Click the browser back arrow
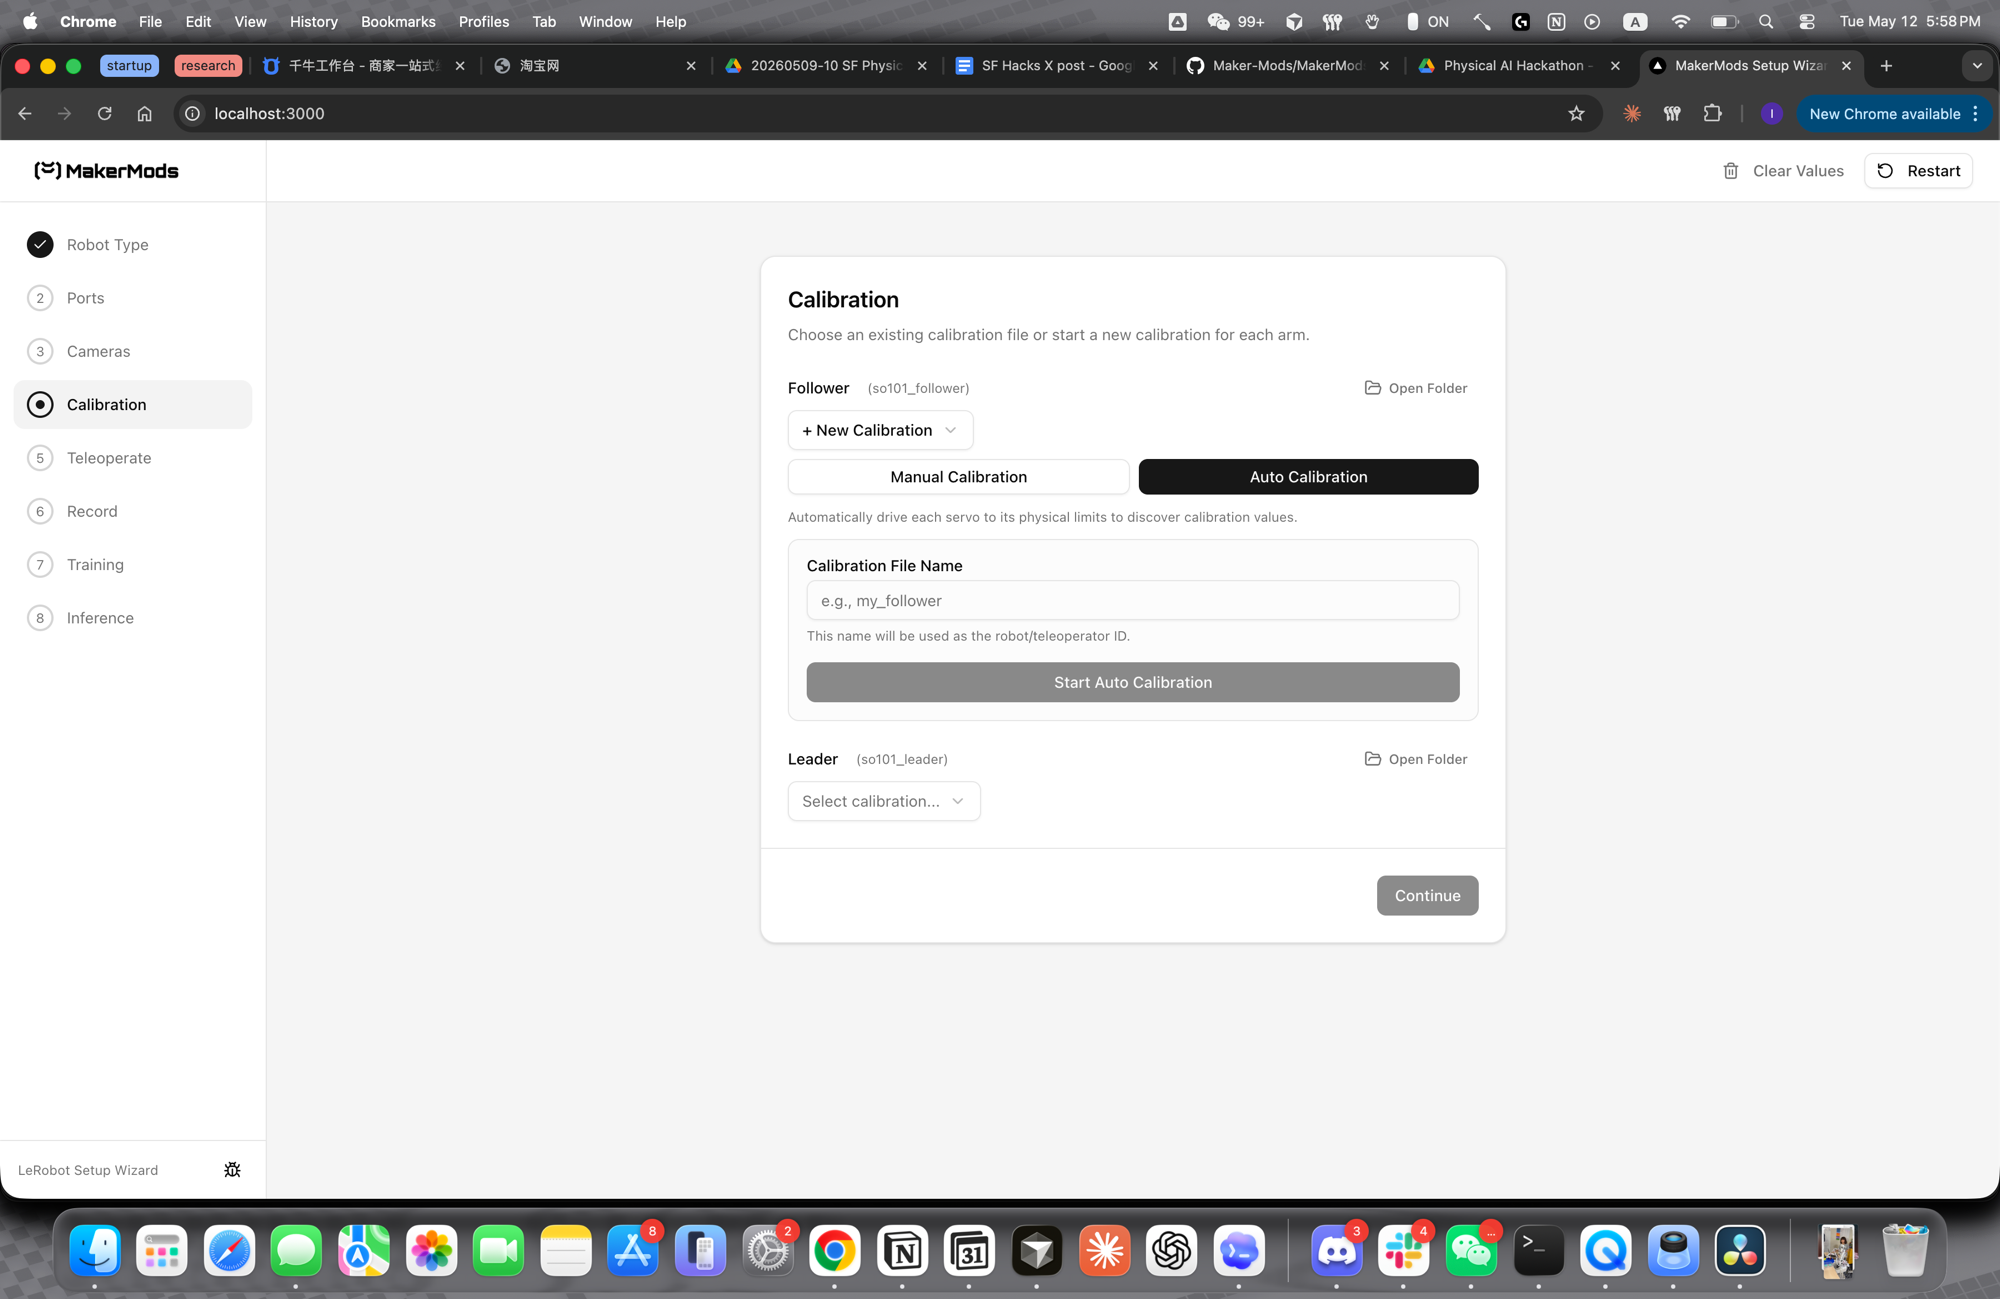The width and height of the screenshot is (2000, 1299). pyautogui.click(x=25, y=114)
